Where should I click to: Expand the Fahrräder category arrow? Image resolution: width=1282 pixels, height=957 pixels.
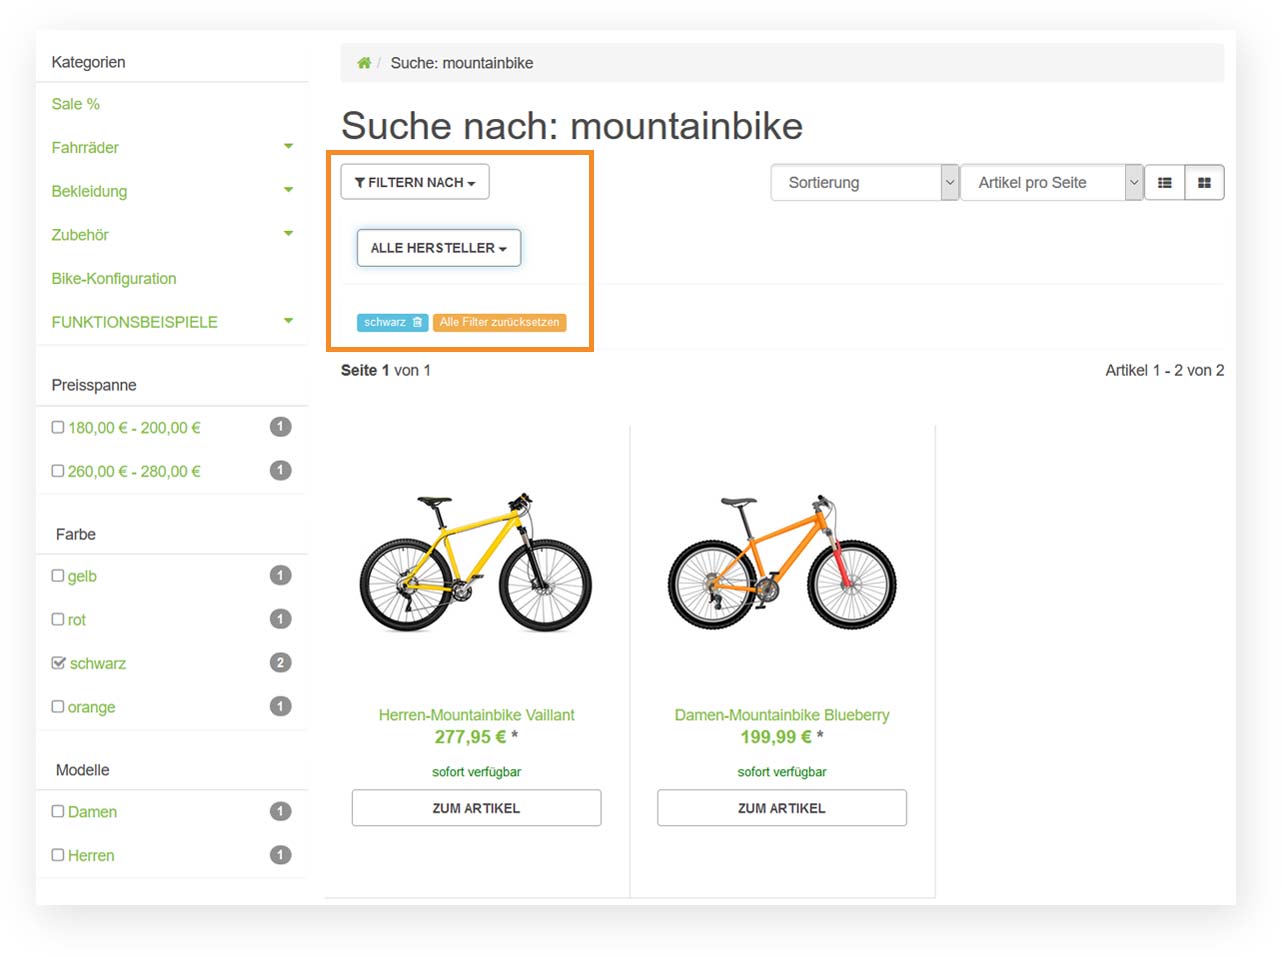coord(288,147)
